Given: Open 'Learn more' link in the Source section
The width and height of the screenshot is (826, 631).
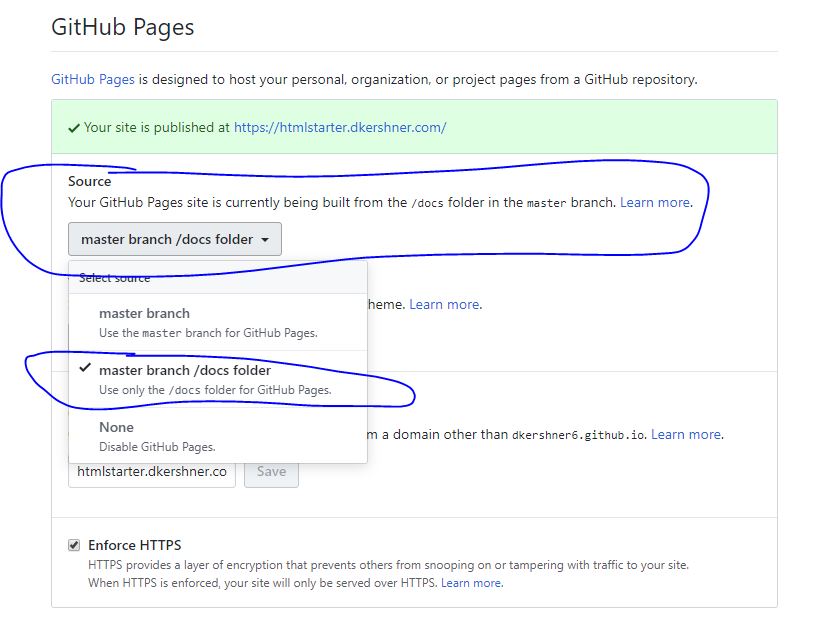Looking at the screenshot, I should click(x=655, y=202).
